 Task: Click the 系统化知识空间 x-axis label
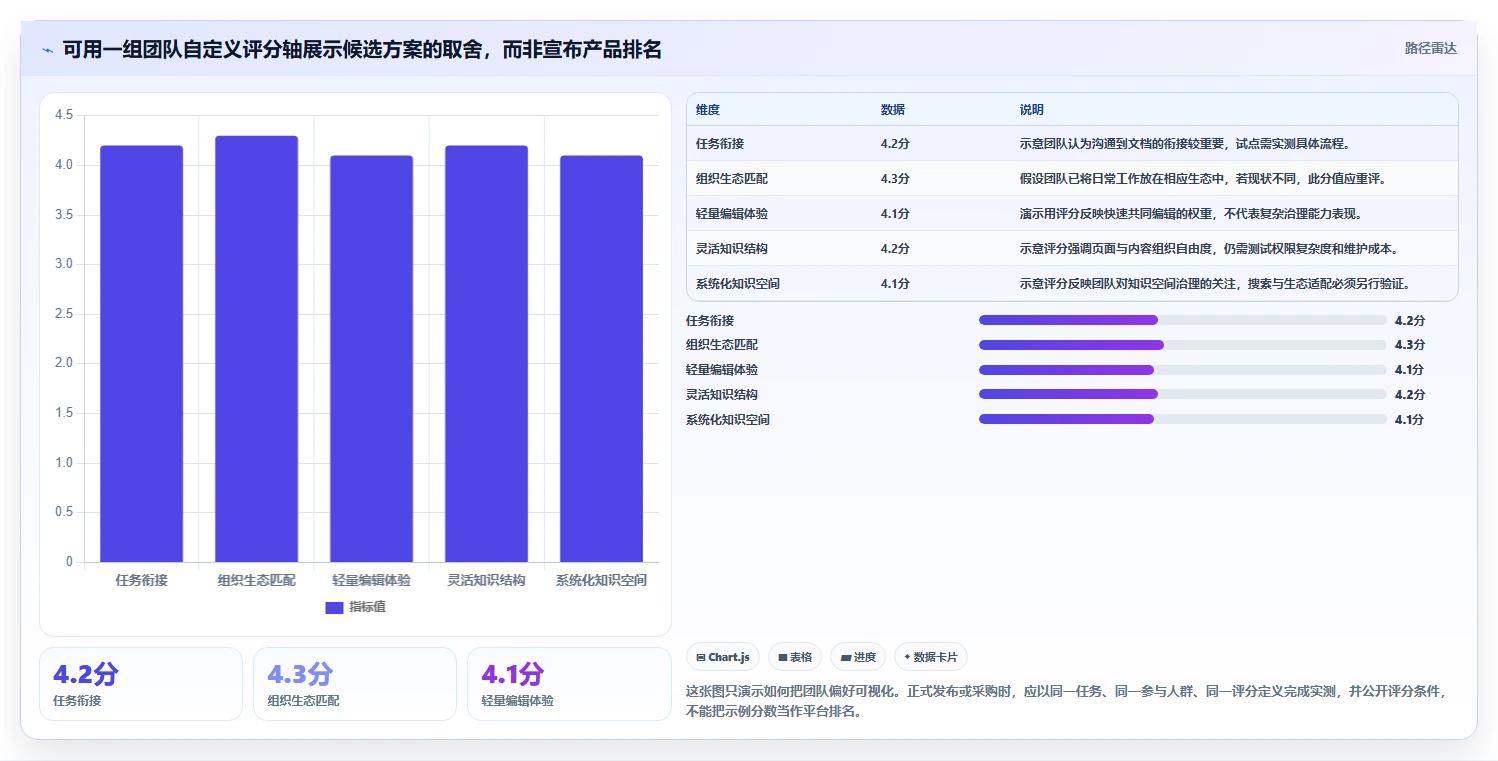[601, 580]
